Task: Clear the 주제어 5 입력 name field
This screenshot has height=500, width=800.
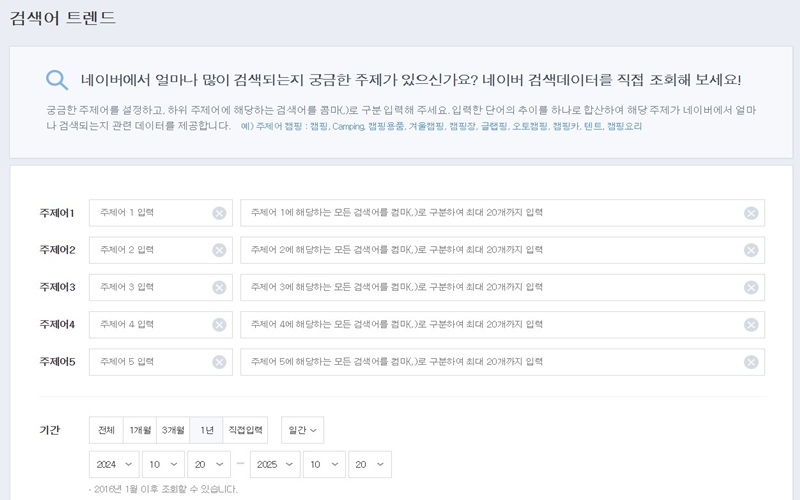Action: [219, 362]
